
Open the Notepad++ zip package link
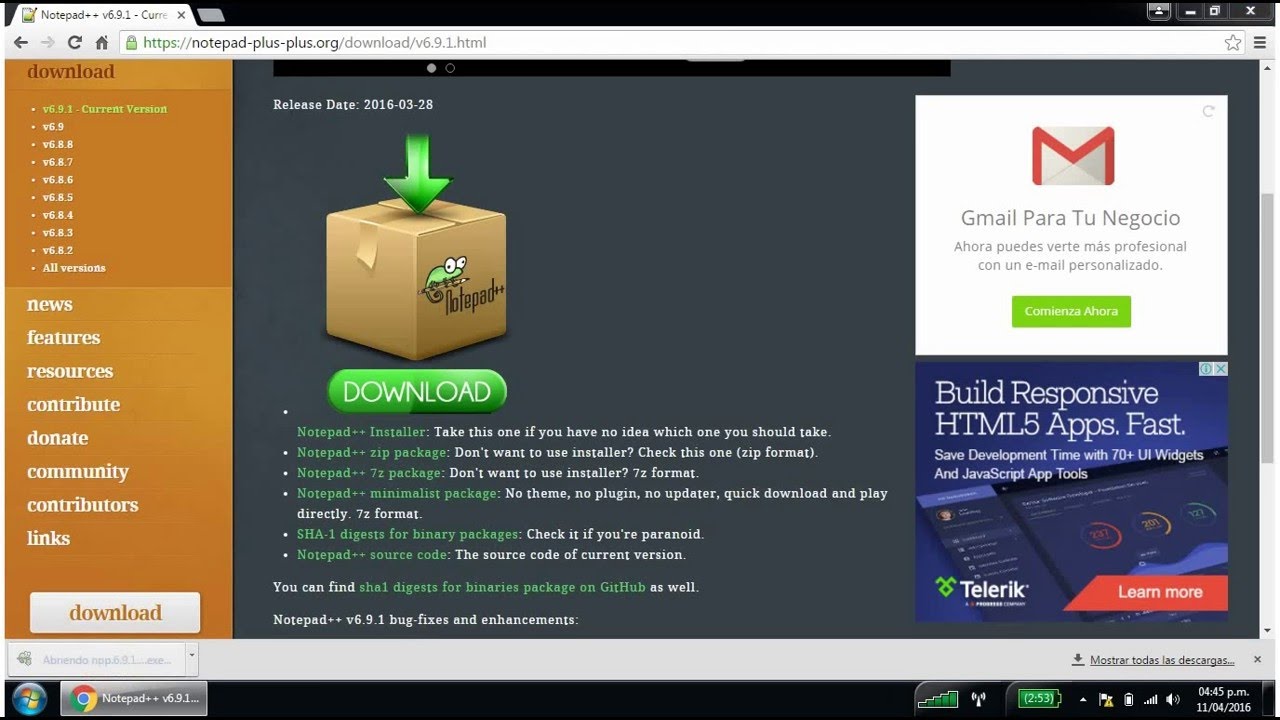point(371,452)
